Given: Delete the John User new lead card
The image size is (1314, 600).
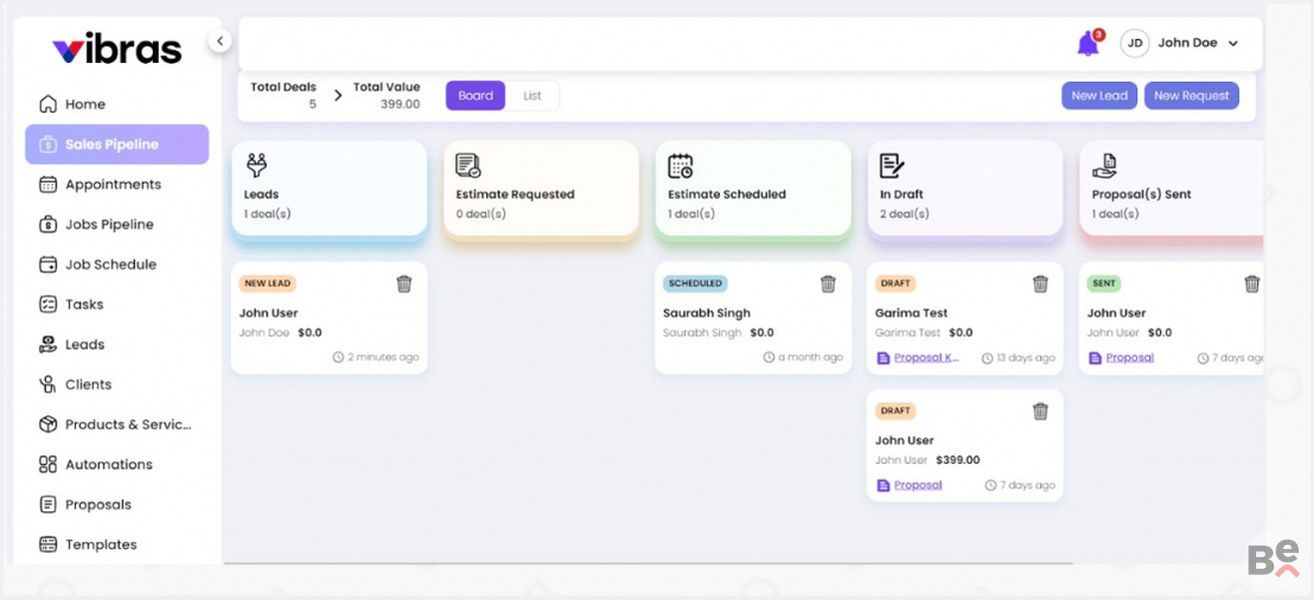Looking at the screenshot, I should (x=404, y=284).
